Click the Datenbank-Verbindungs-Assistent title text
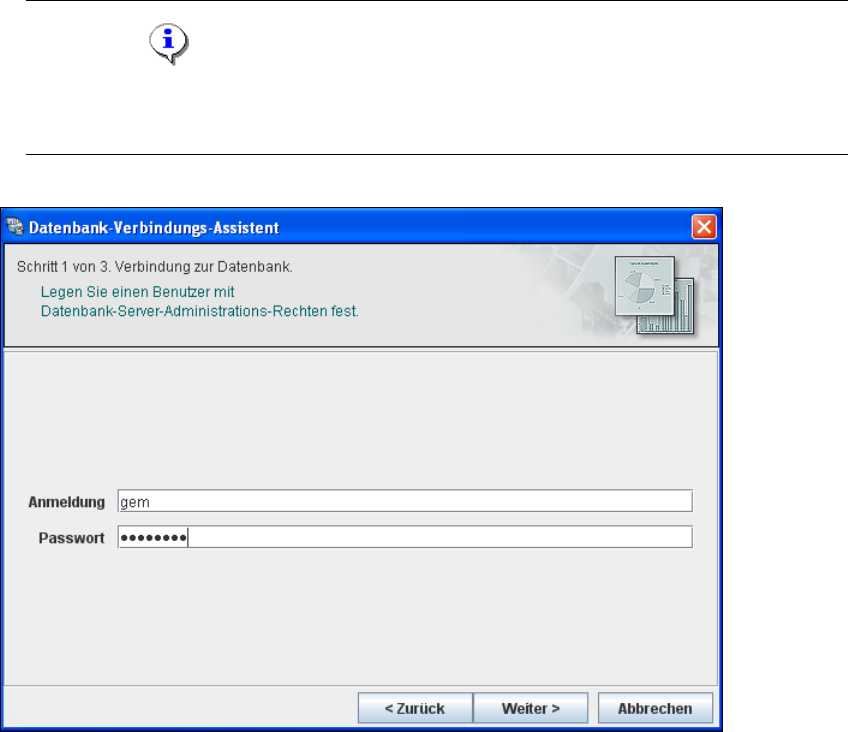 pos(154,228)
